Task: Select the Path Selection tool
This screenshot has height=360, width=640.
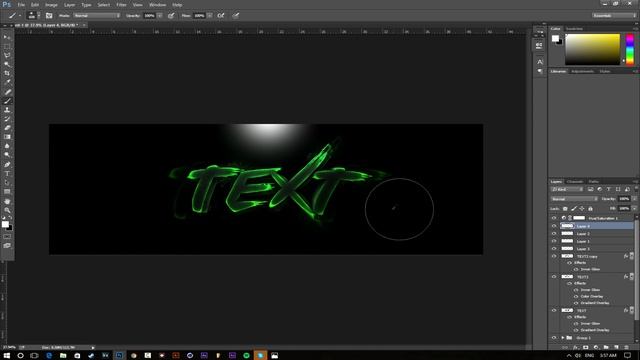Action: [7, 182]
